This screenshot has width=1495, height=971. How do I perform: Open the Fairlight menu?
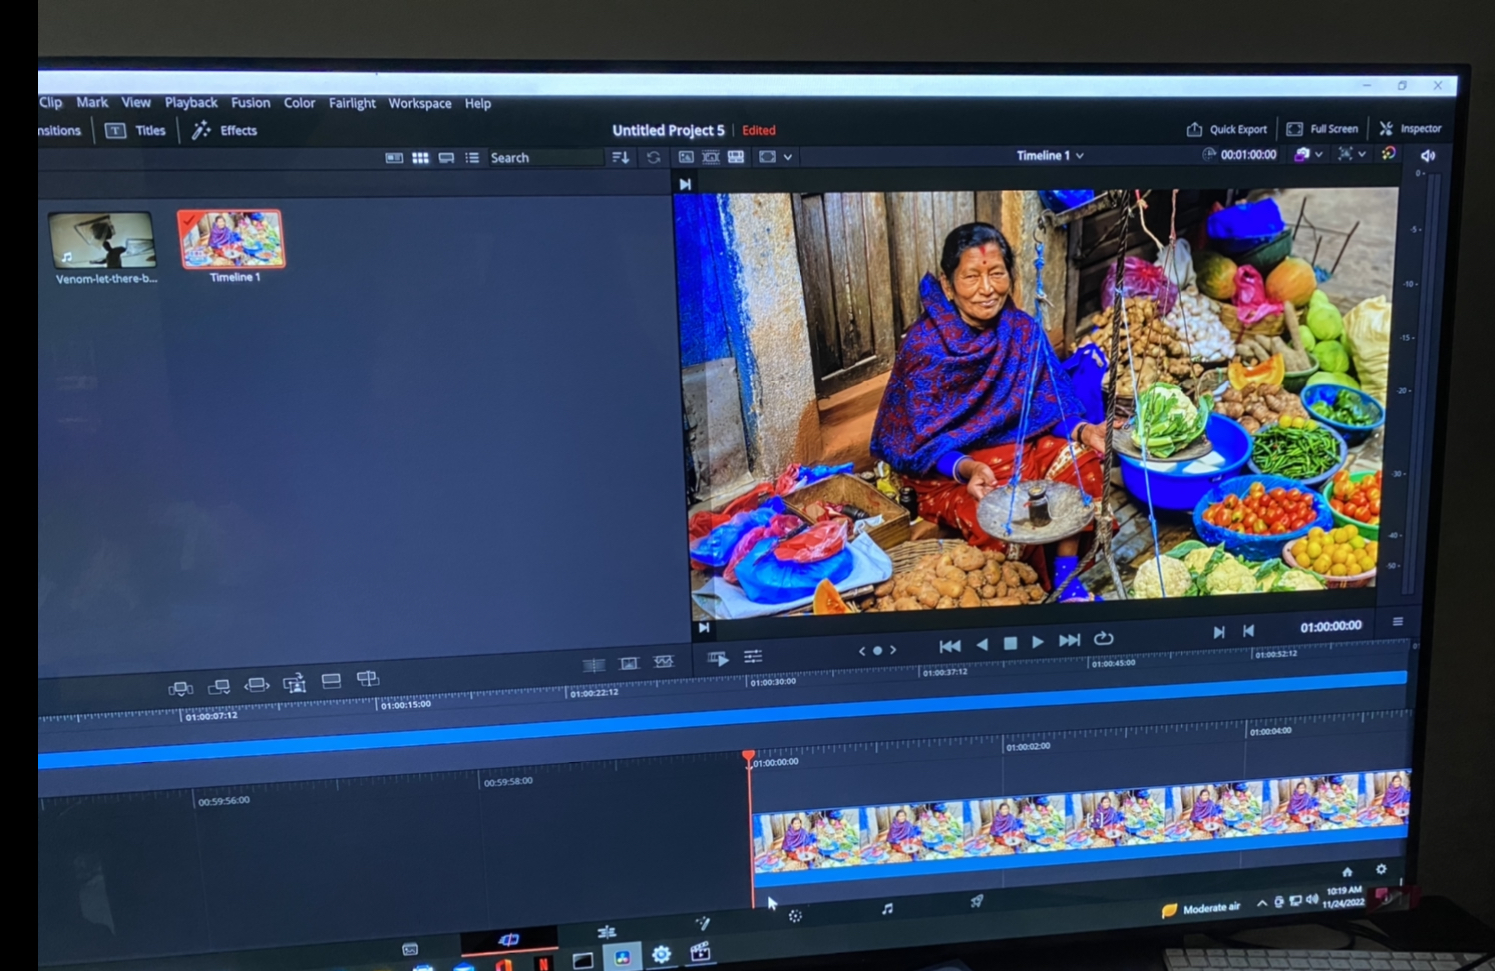[352, 103]
